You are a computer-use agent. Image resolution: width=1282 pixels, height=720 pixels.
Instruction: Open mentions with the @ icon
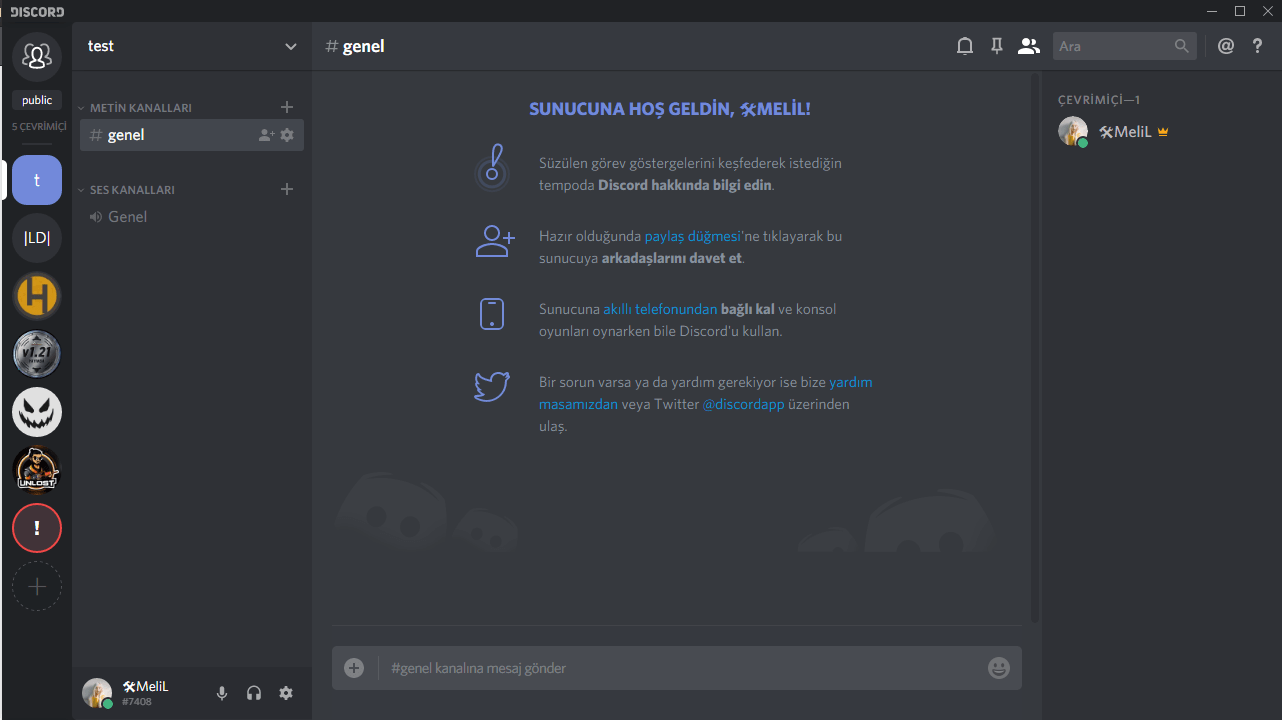[x=1226, y=46]
